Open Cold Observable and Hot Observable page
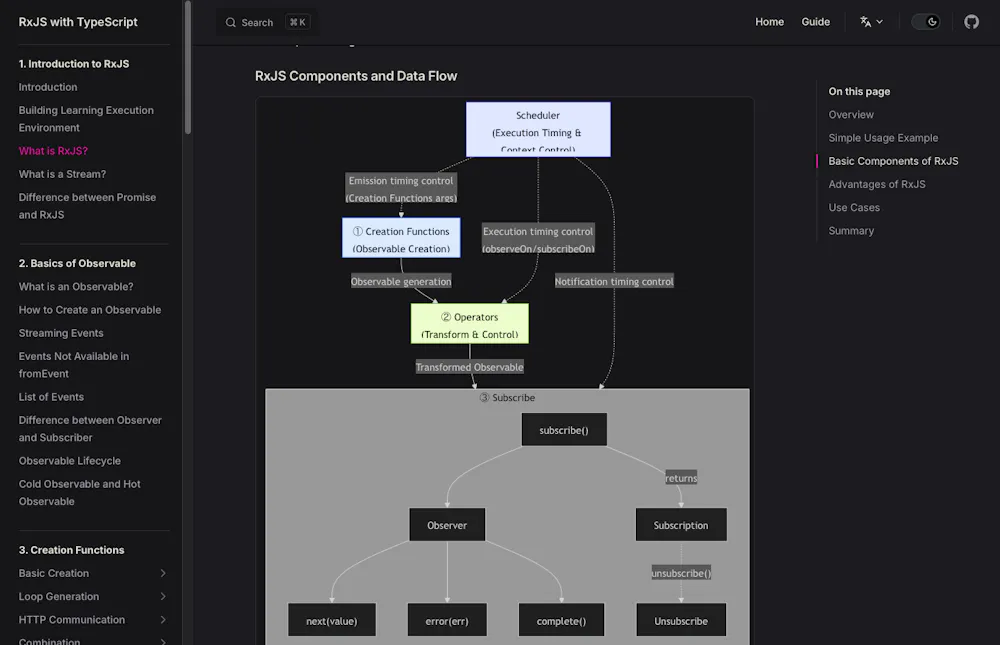The height and width of the screenshot is (645, 1000). pyautogui.click(x=79, y=493)
